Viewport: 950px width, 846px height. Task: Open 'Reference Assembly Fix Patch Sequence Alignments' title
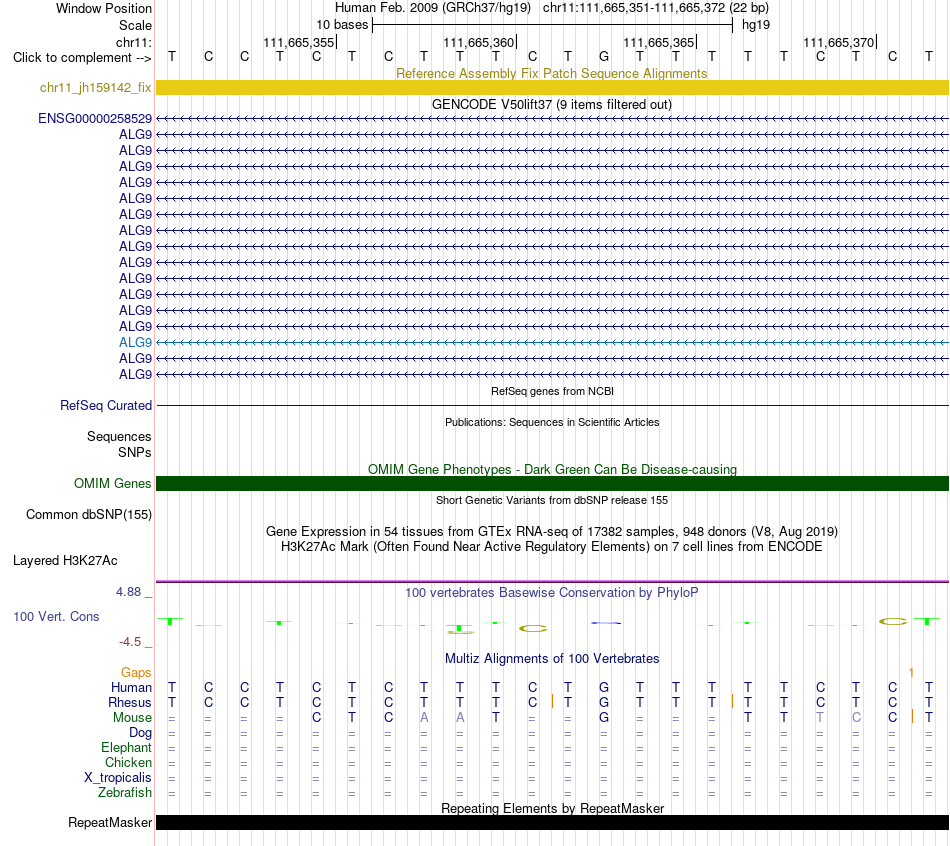tap(551, 73)
